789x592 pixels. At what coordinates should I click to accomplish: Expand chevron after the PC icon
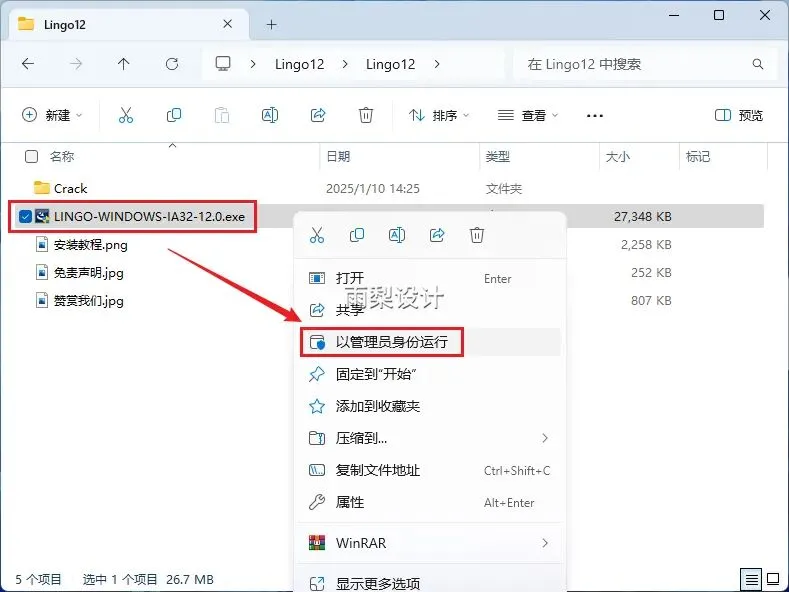pos(253,64)
